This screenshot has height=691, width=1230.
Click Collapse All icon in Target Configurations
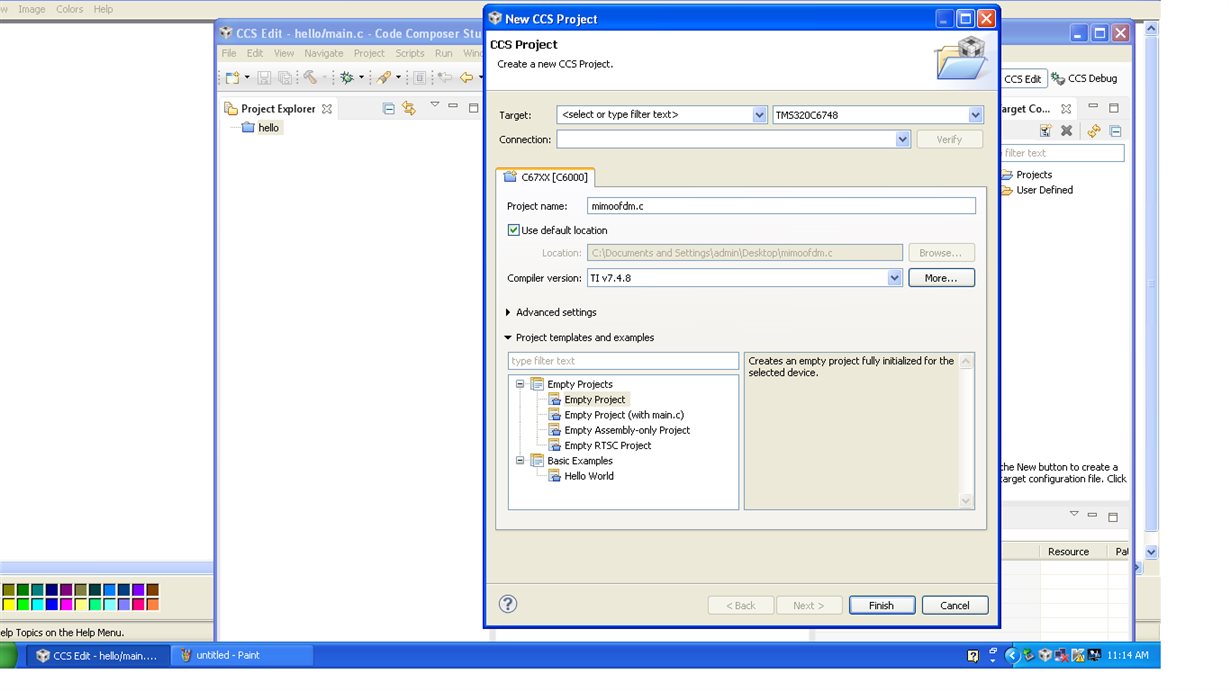pos(1116,131)
